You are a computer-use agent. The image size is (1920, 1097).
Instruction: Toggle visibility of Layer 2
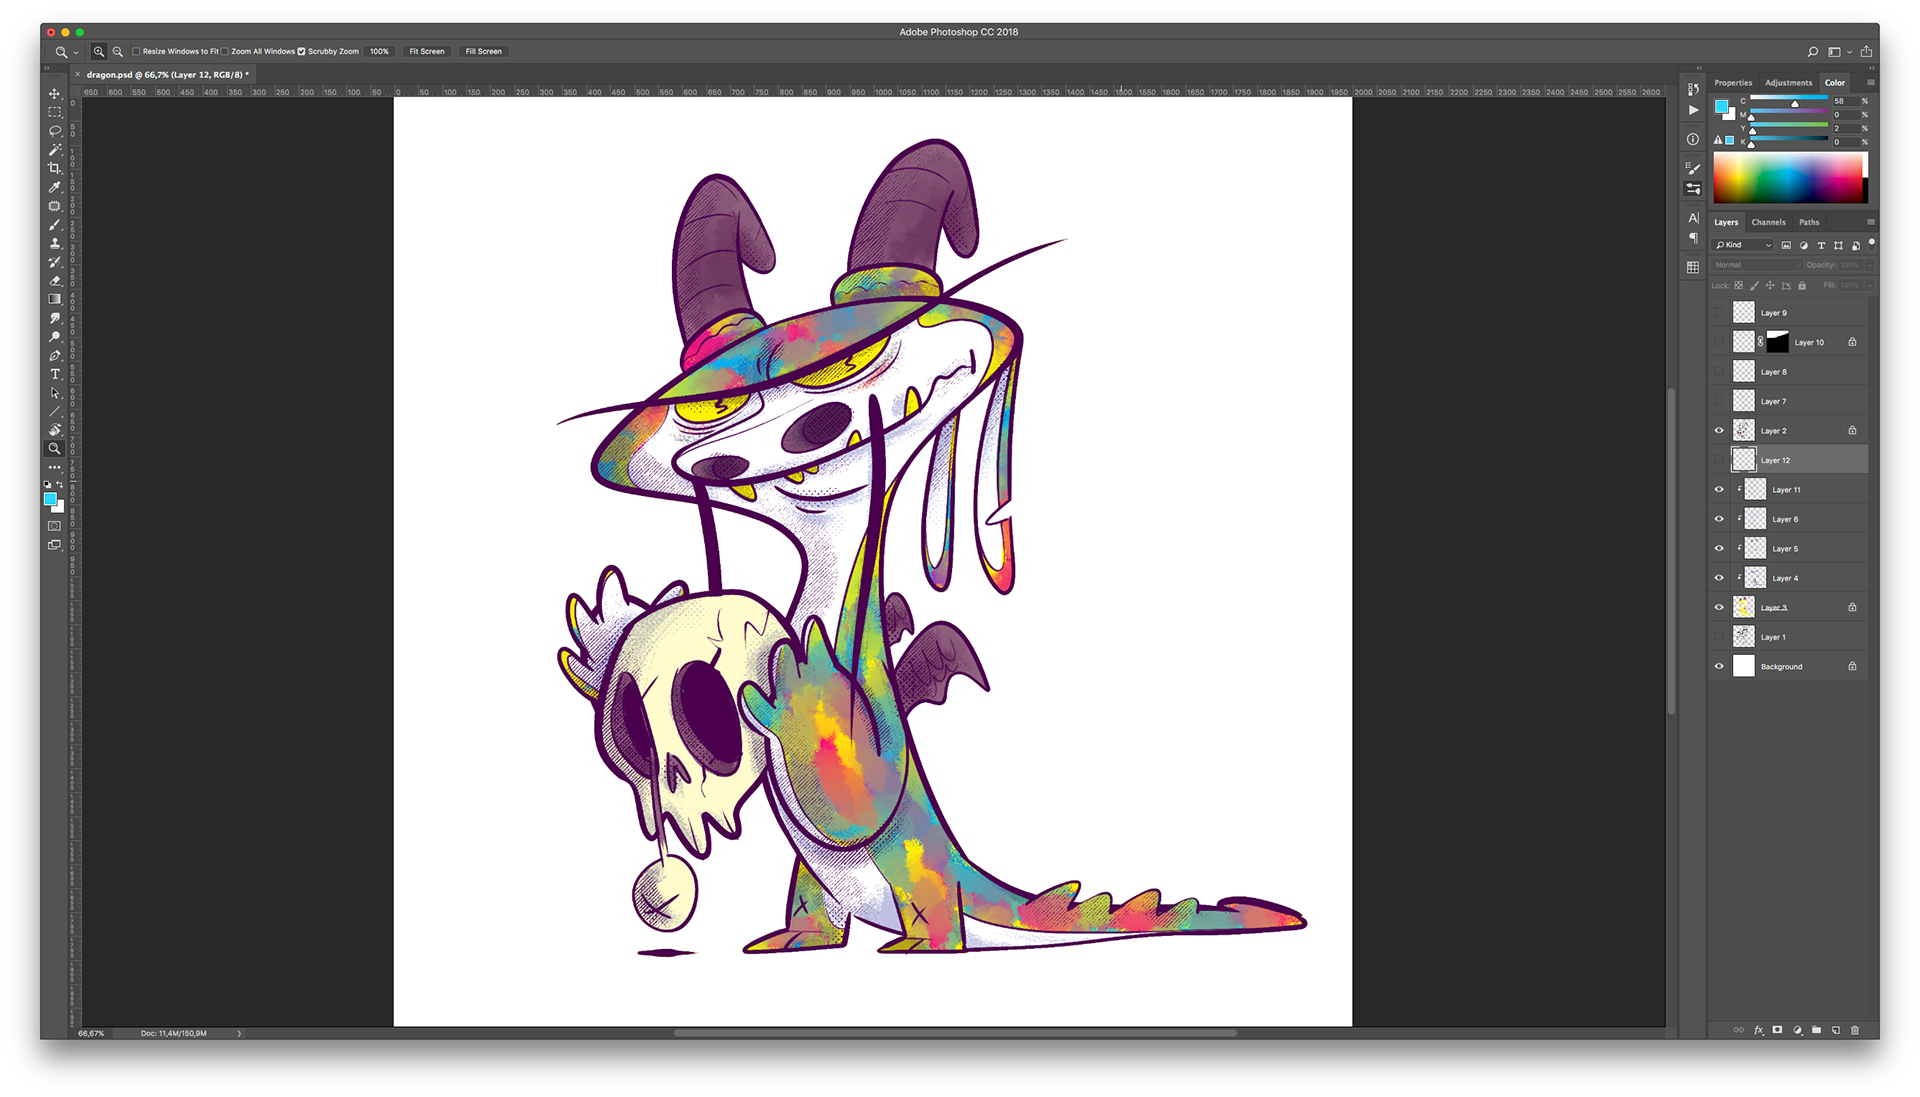point(1719,431)
